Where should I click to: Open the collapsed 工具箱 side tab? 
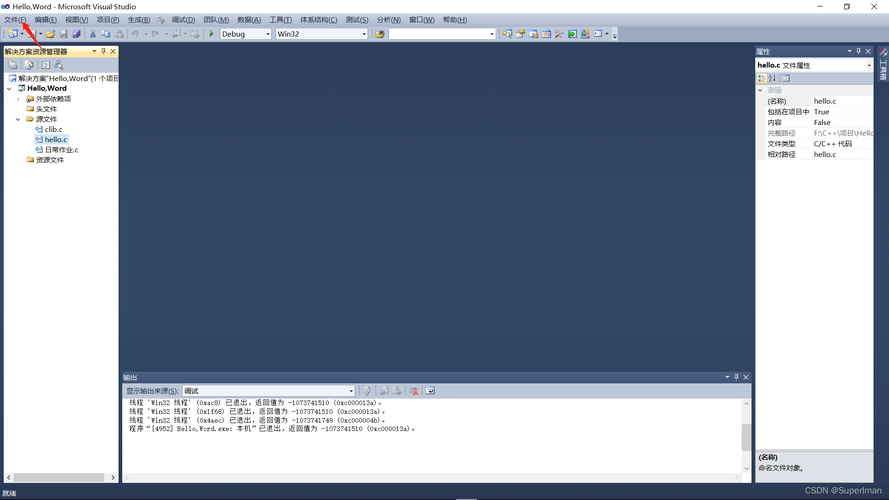[883, 65]
